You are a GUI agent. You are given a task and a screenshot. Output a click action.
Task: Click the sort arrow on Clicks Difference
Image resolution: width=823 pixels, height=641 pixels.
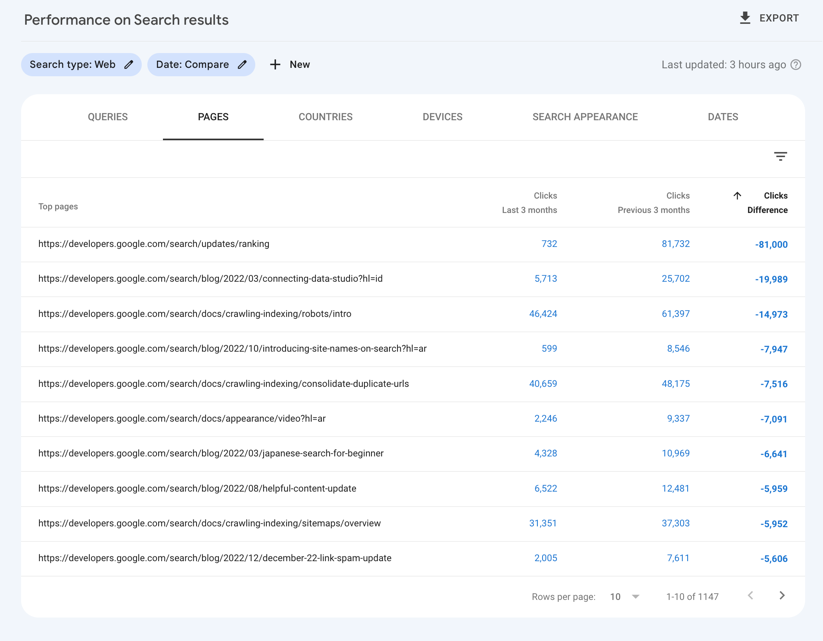[737, 195]
